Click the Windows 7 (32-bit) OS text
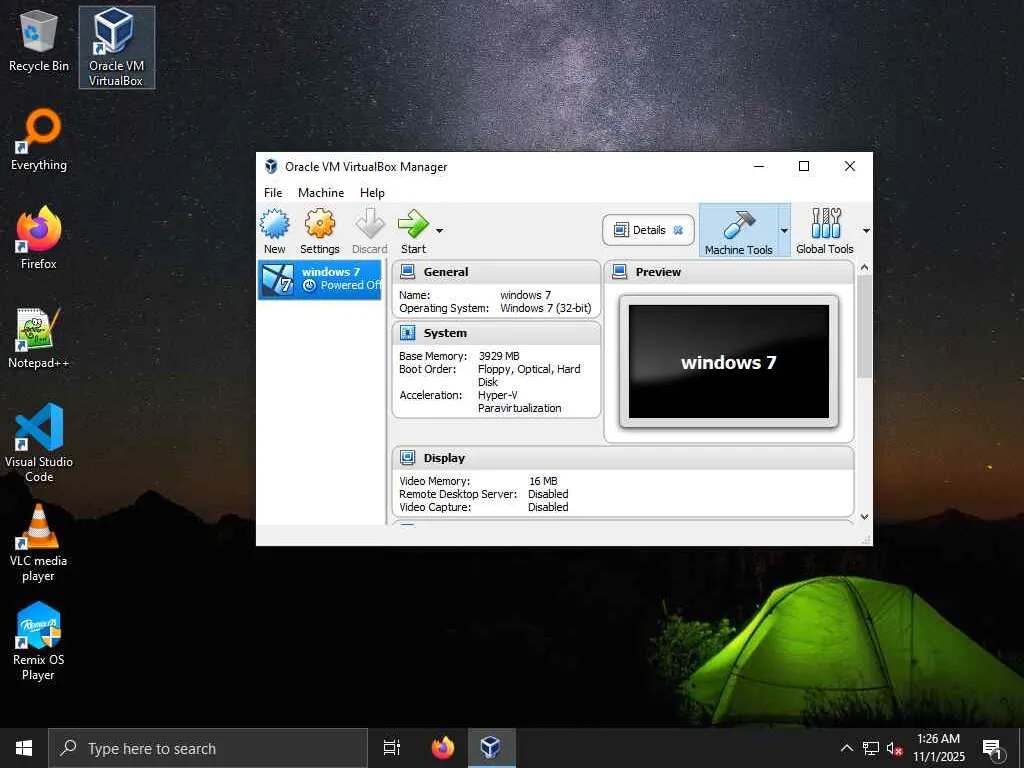 [x=546, y=308]
